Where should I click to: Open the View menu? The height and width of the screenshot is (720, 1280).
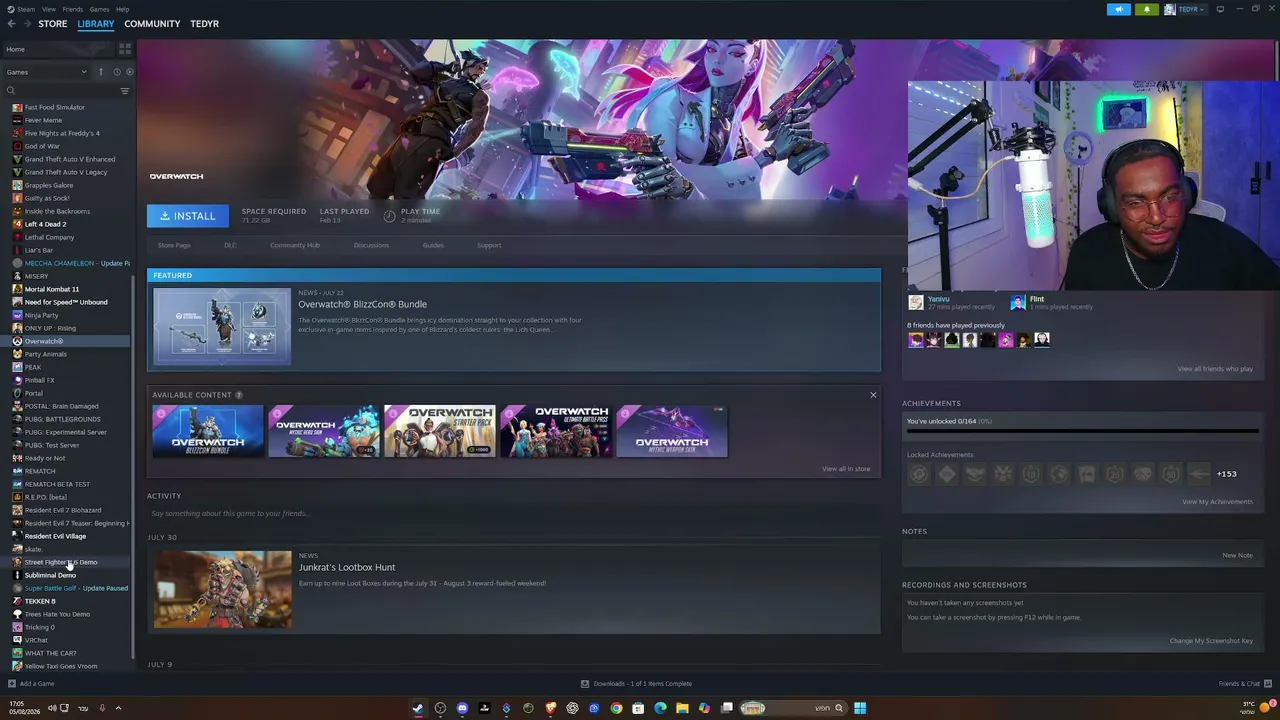coord(49,9)
